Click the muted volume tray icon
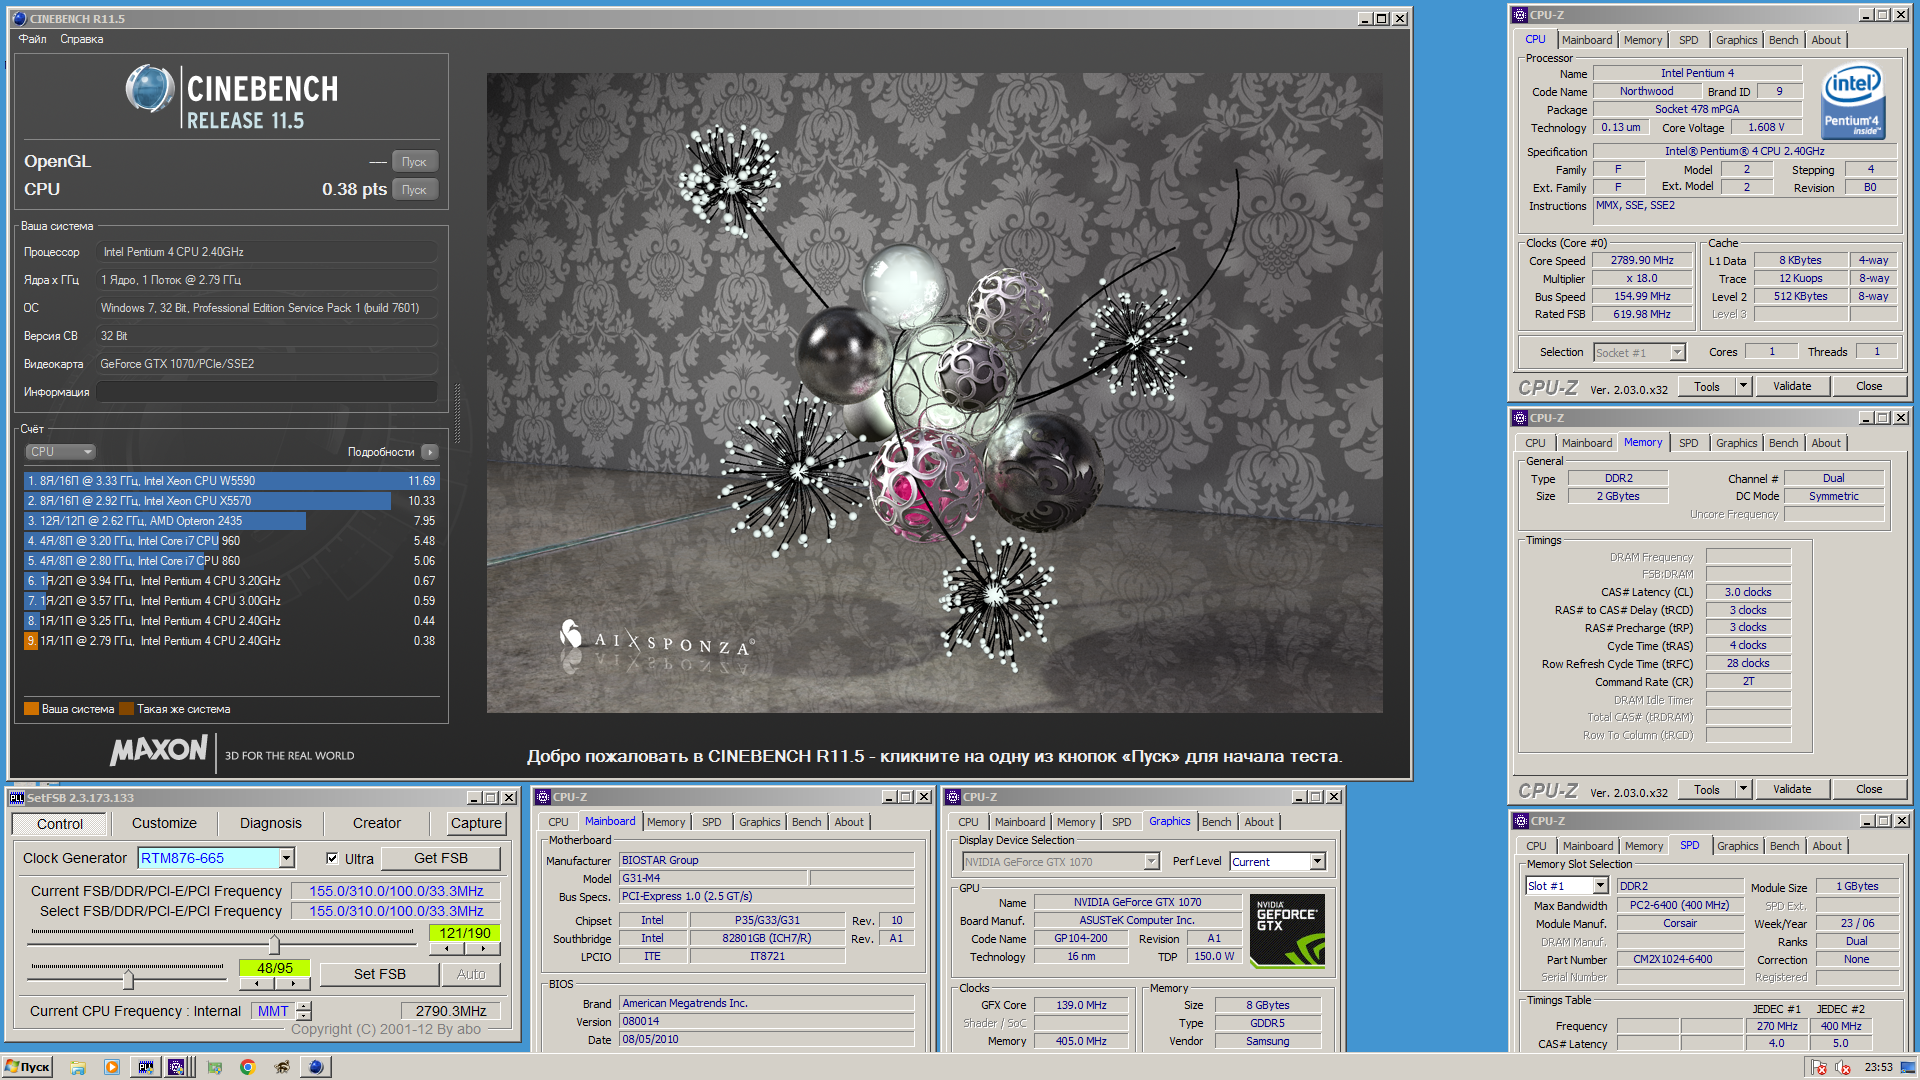 [1843, 1067]
